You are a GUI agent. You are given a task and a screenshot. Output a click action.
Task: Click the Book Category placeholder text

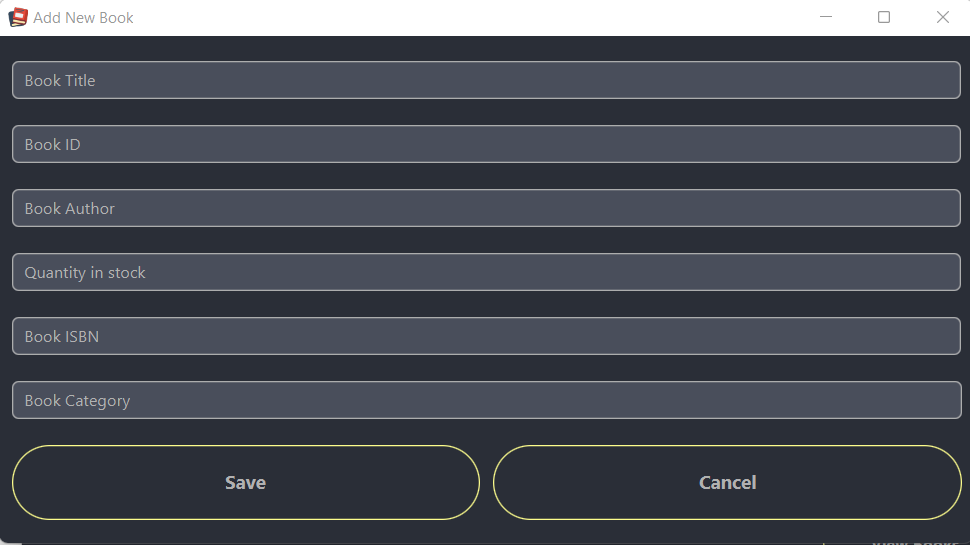point(77,401)
